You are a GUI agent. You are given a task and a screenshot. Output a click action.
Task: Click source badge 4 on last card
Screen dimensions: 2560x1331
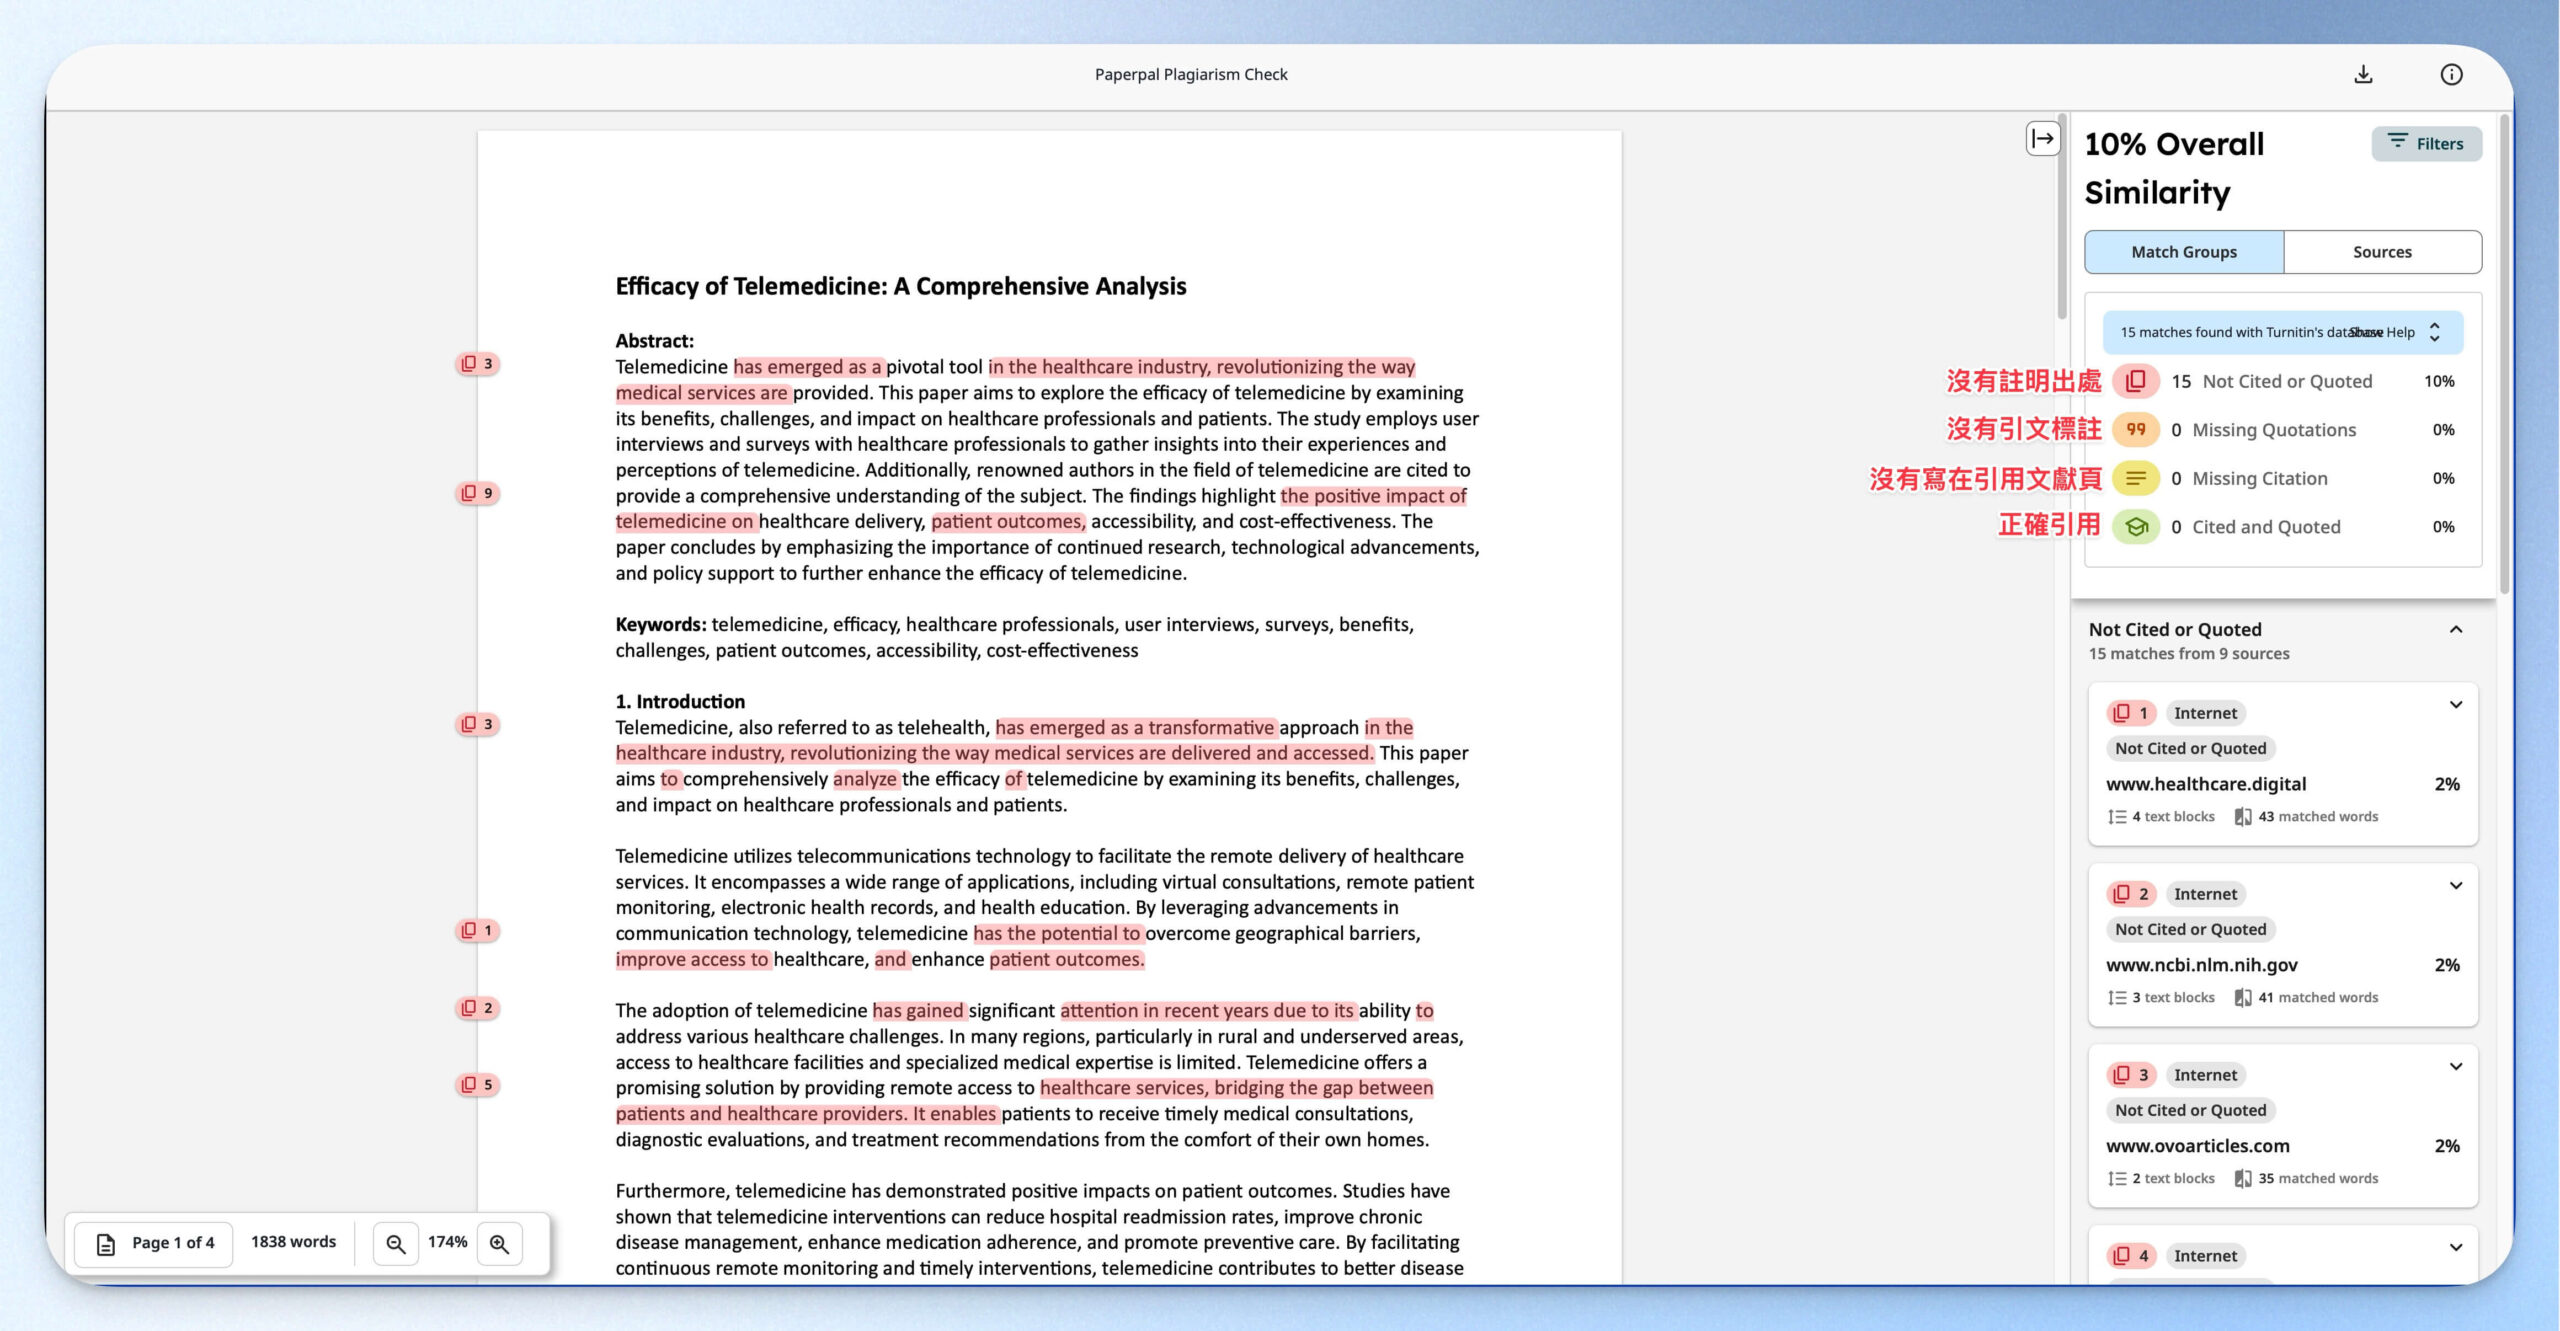[x=2131, y=1256]
